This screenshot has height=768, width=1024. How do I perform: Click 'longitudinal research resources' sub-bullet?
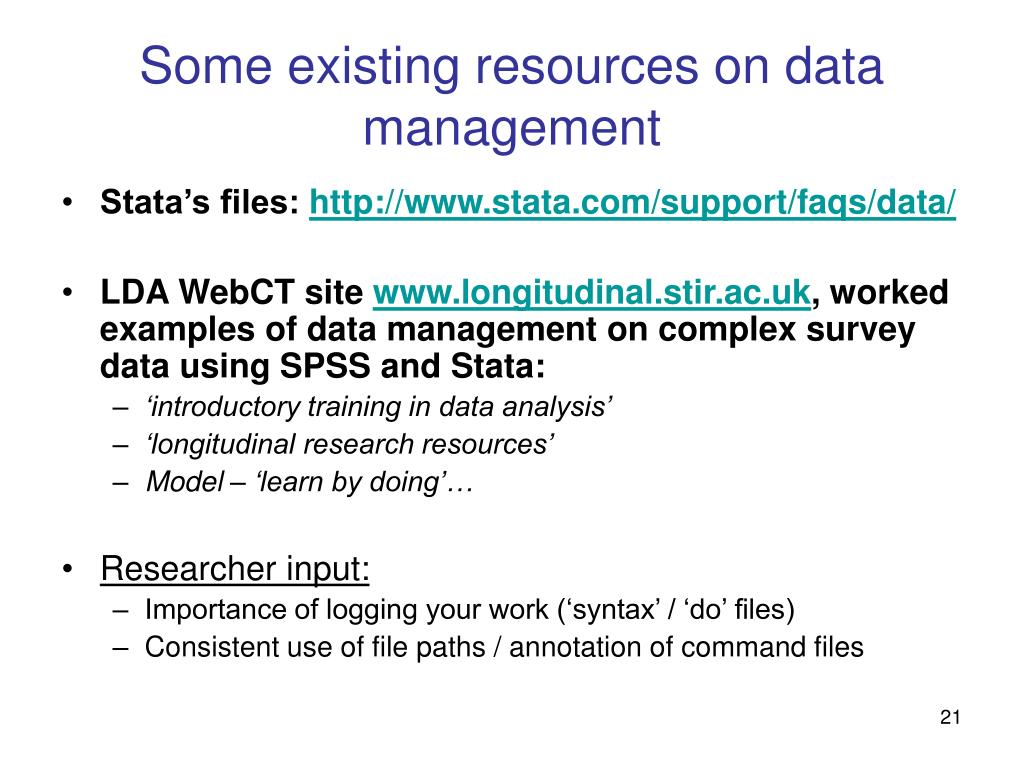click(350, 445)
